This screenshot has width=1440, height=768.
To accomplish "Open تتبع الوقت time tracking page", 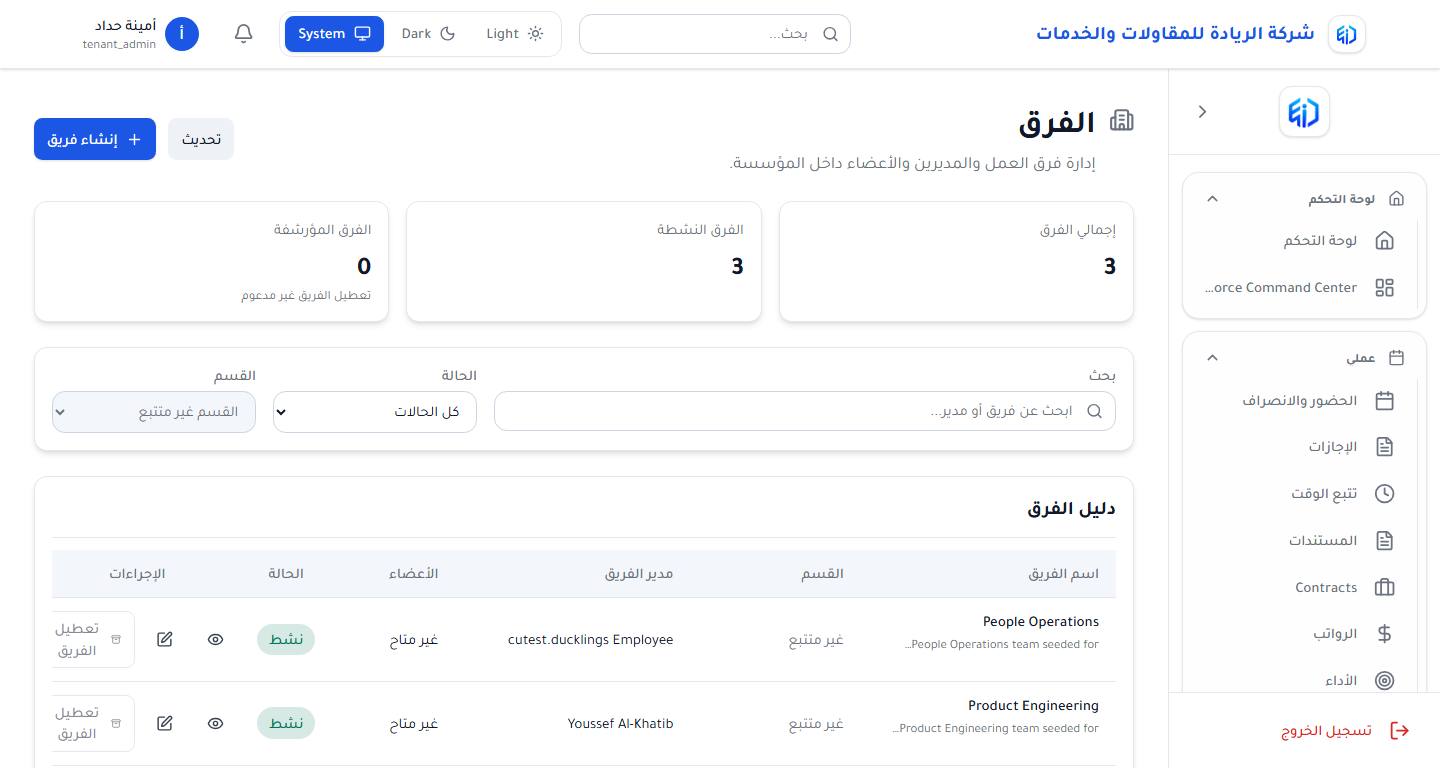I will pyautogui.click(x=1304, y=494).
